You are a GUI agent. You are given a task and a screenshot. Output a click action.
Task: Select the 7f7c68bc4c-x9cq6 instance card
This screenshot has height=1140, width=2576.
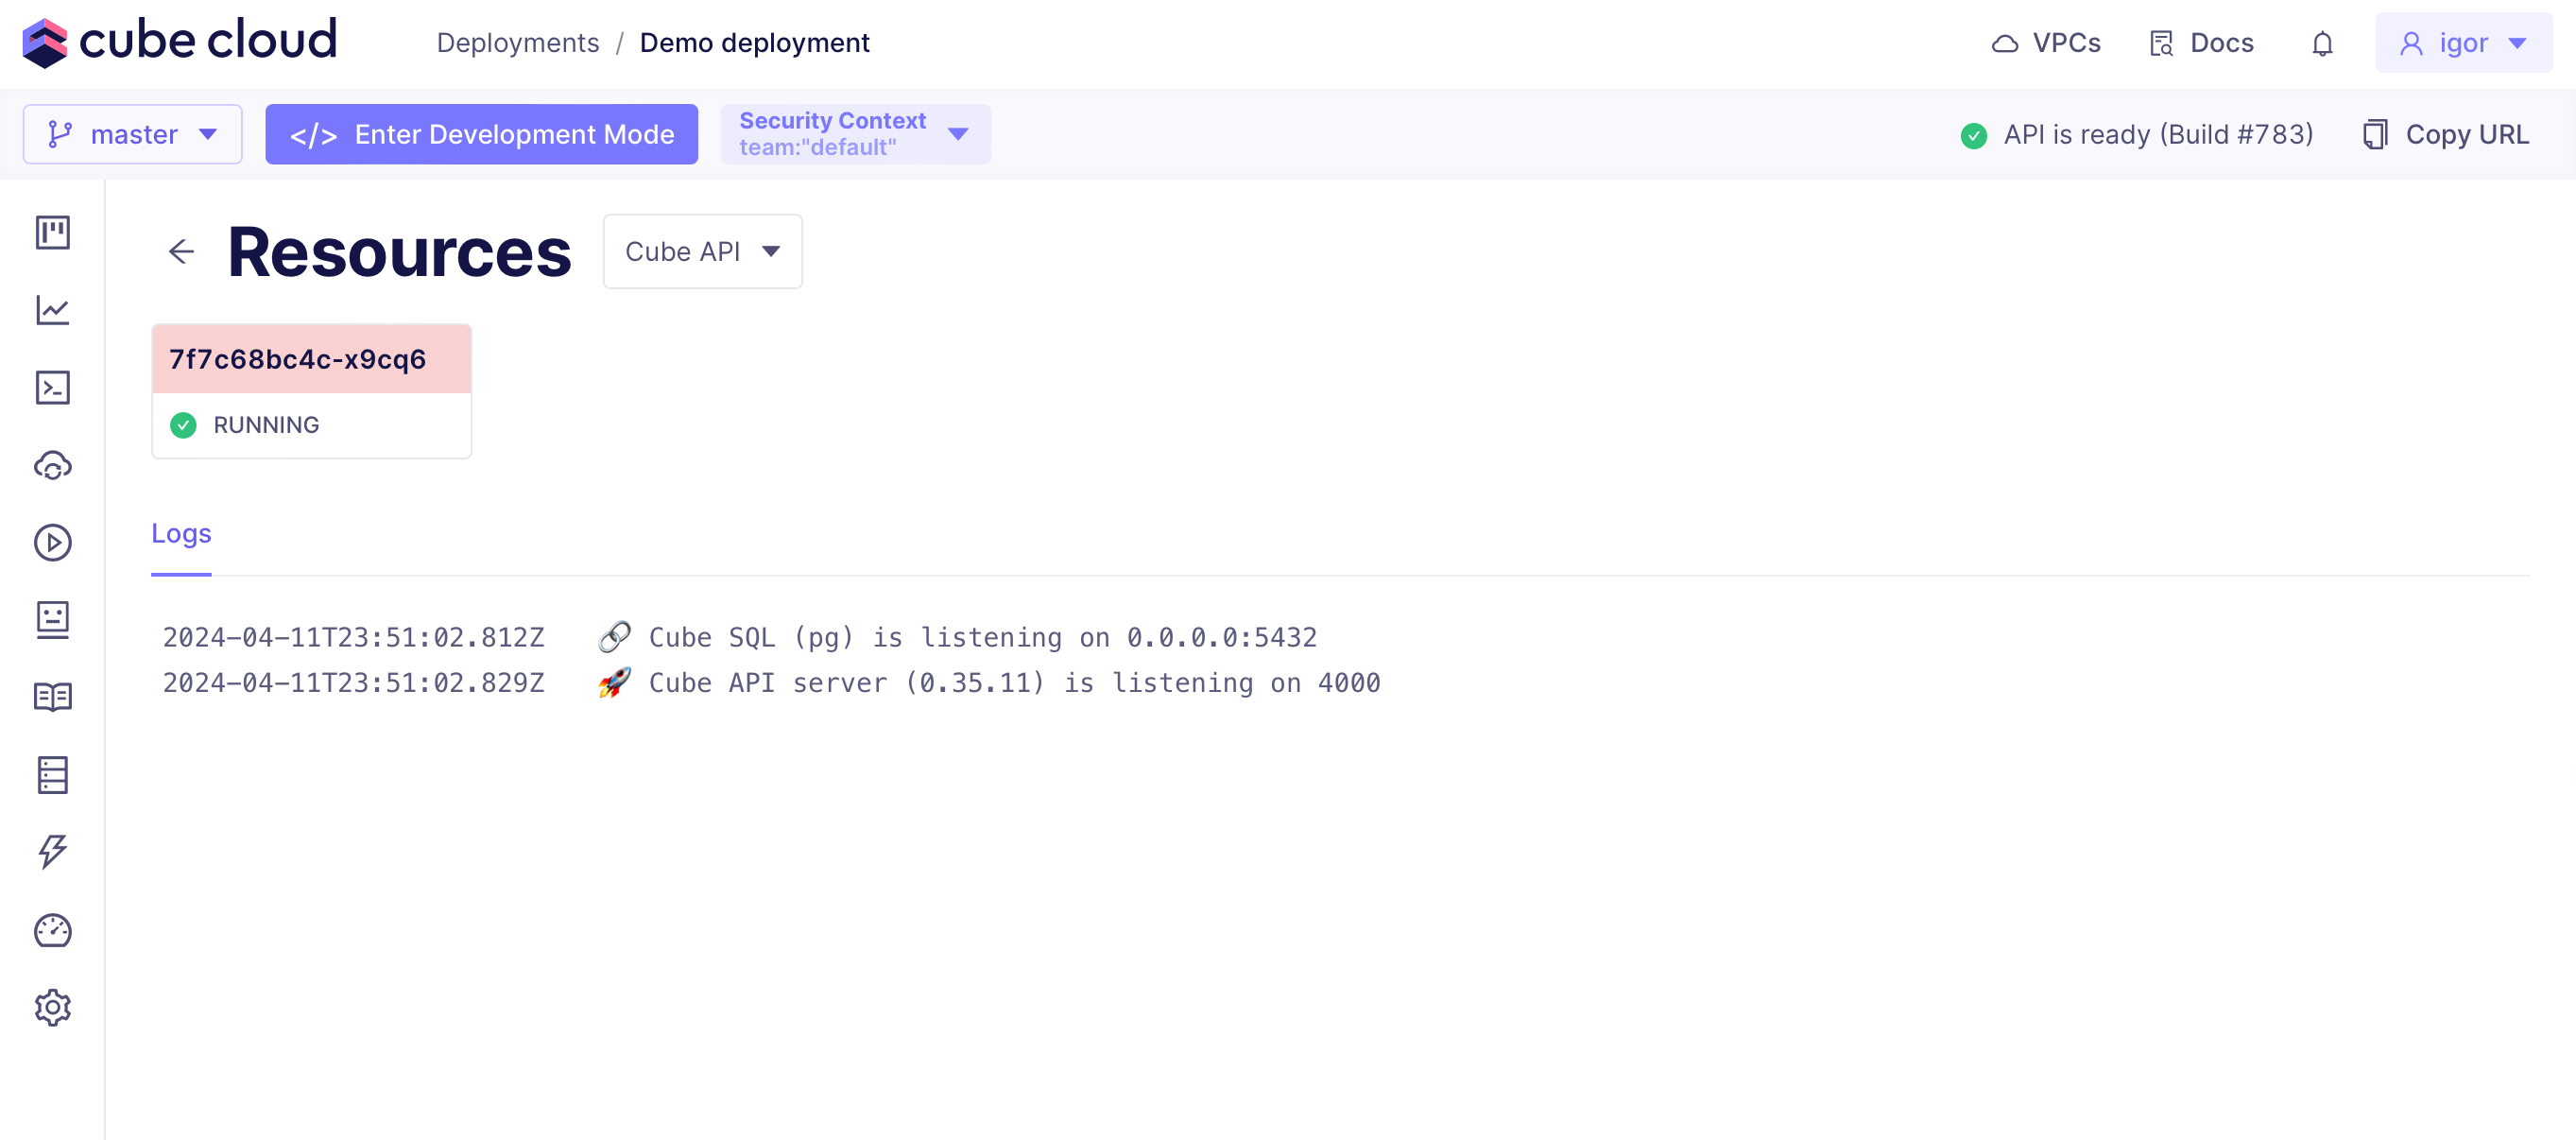pyautogui.click(x=311, y=390)
